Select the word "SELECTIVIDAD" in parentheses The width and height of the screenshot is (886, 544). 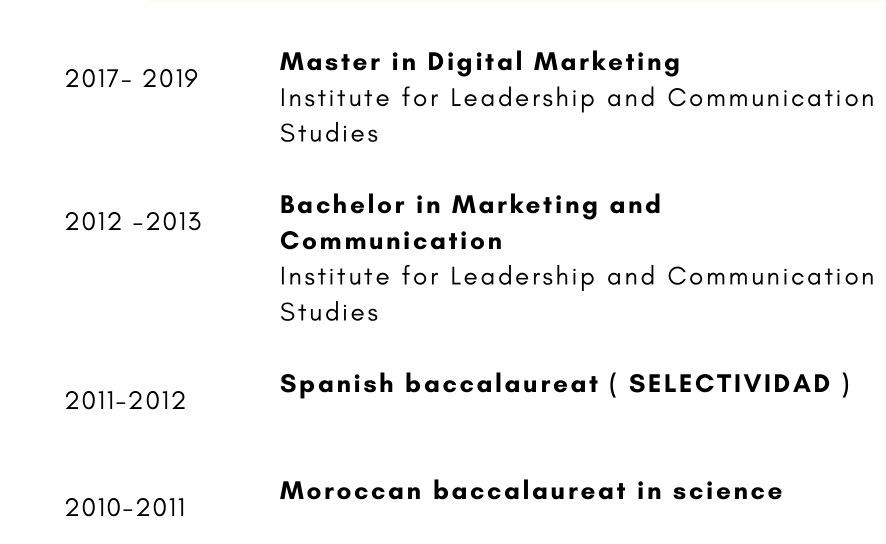730,384
